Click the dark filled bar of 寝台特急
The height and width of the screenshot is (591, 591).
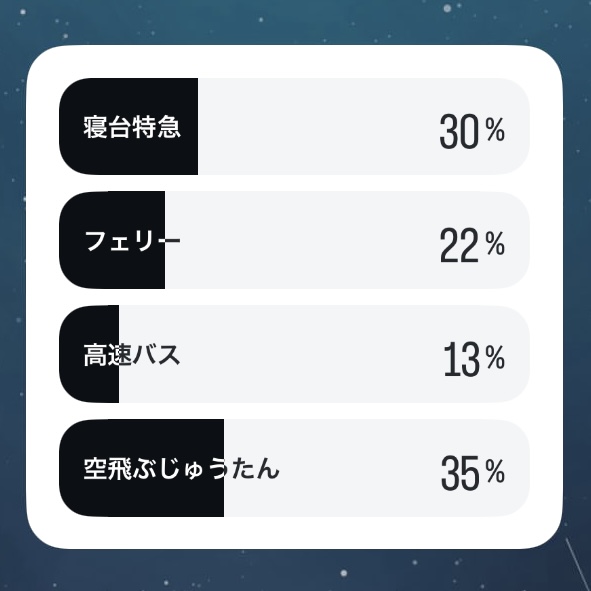(x=129, y=126)
